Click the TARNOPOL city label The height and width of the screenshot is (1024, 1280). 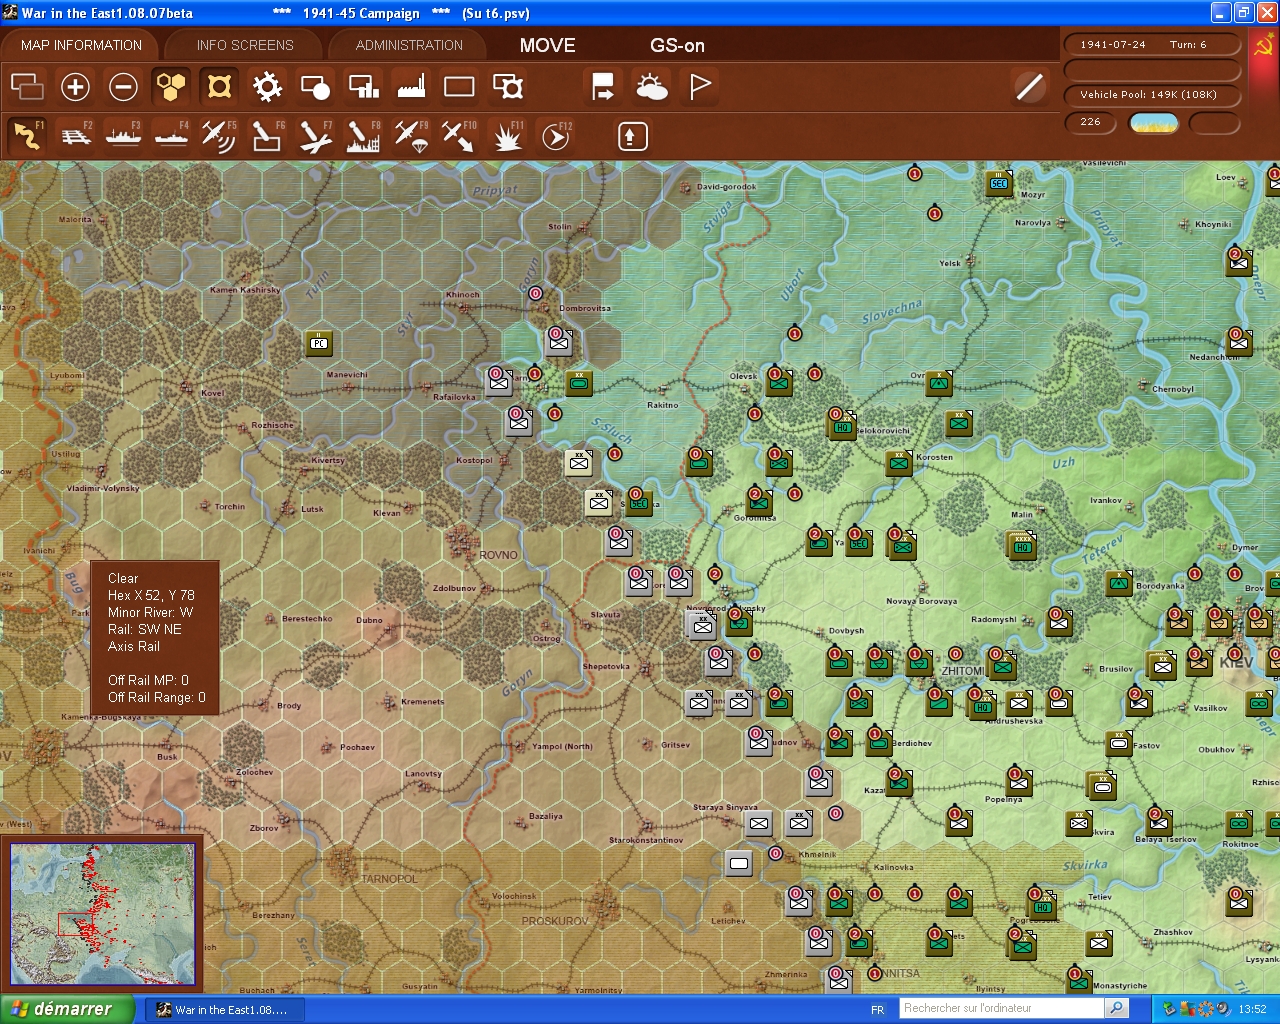click(390, 879)
